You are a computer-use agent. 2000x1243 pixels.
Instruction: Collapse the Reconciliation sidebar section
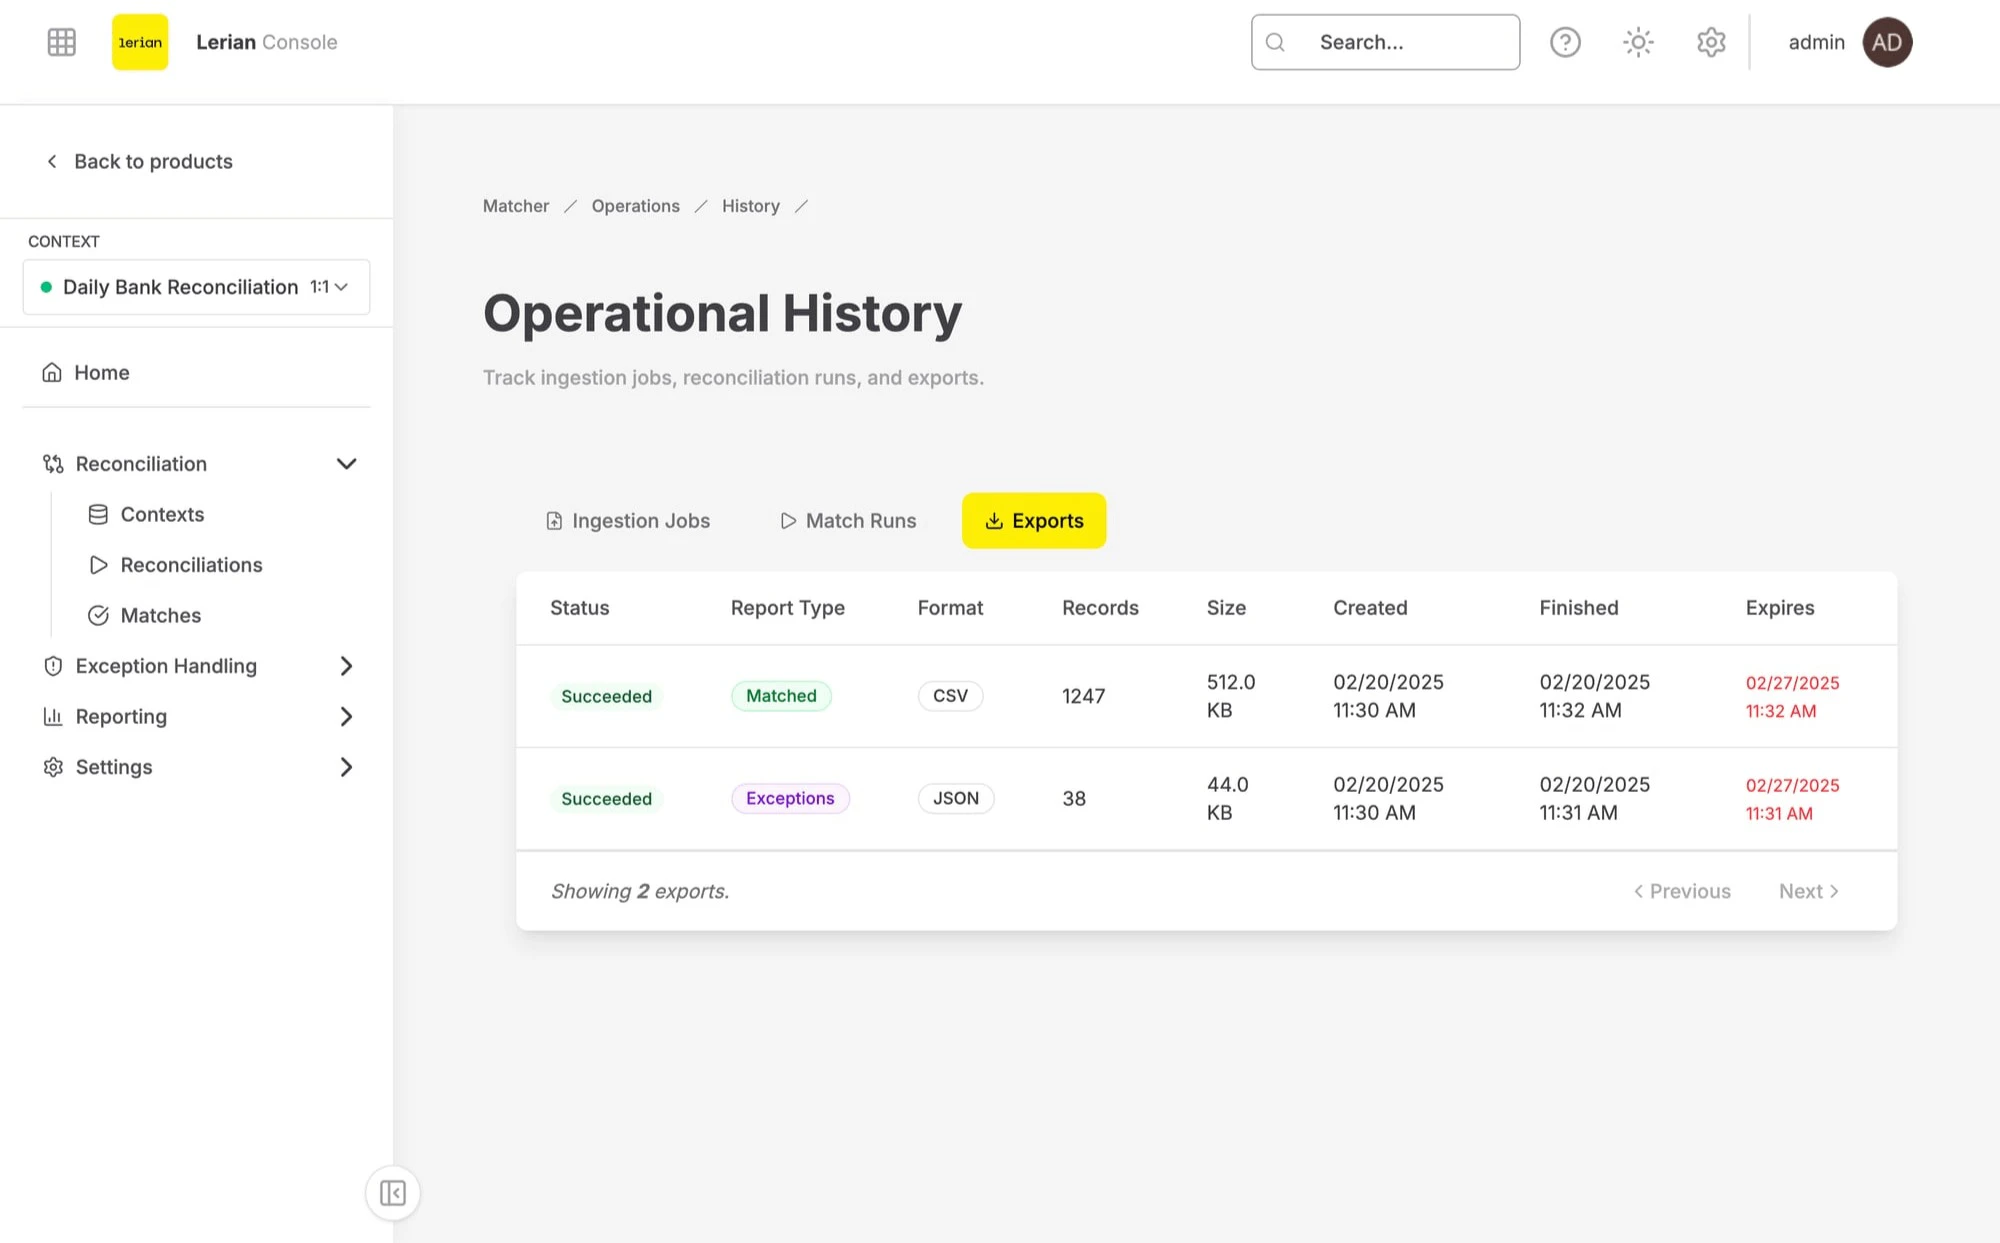346,464
